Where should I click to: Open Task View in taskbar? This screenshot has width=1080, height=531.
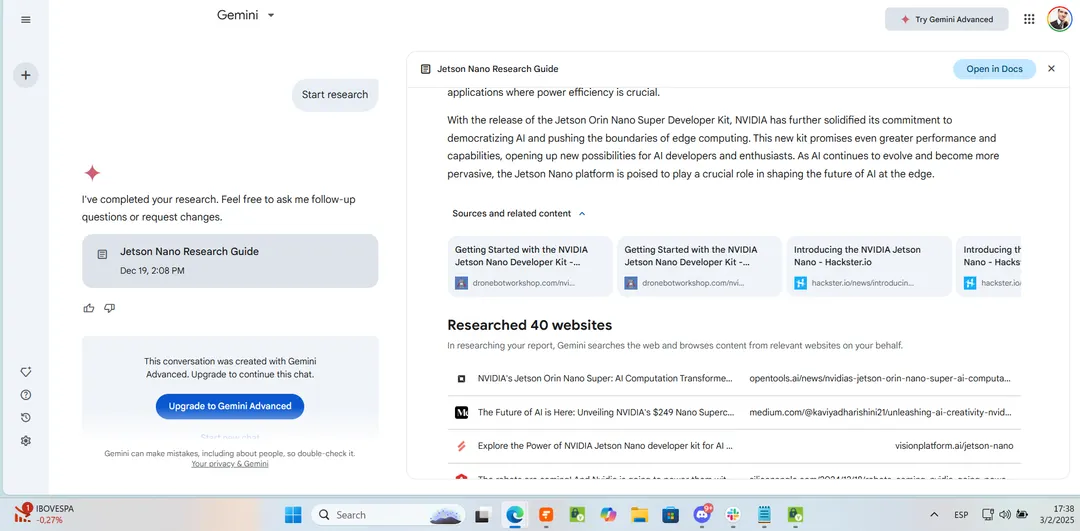pyautogui.click(x=483, y=514)
